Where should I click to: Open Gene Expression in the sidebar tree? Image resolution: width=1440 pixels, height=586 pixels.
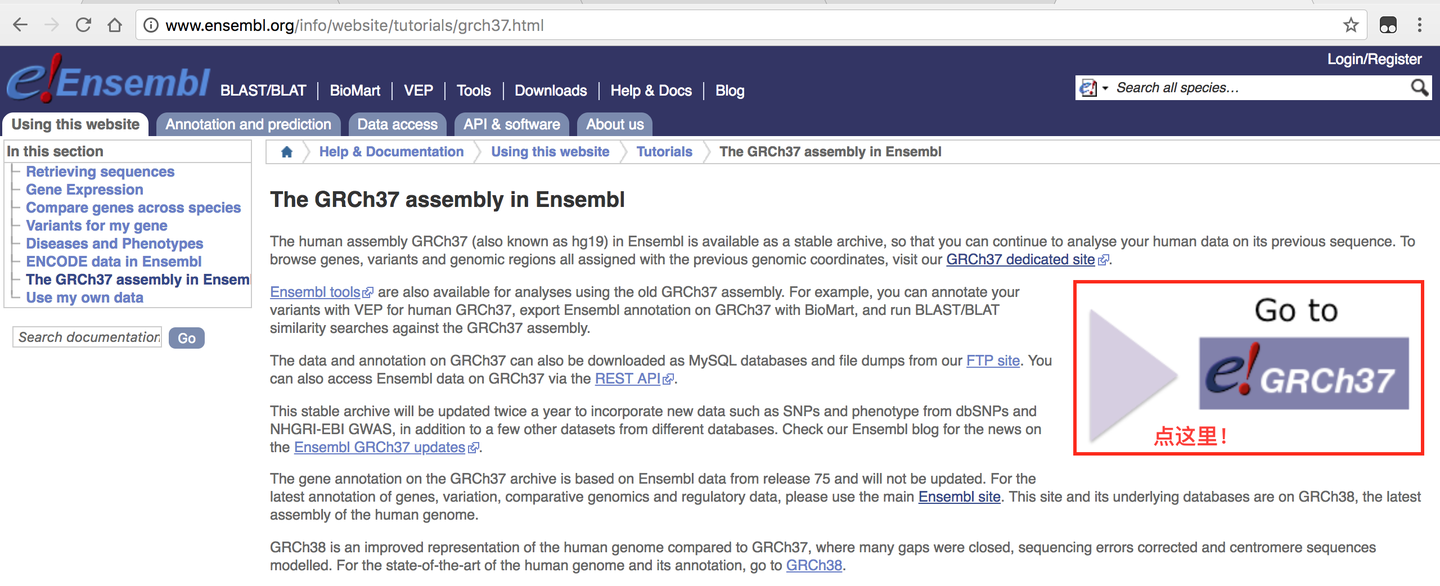[x=84, y=189]
